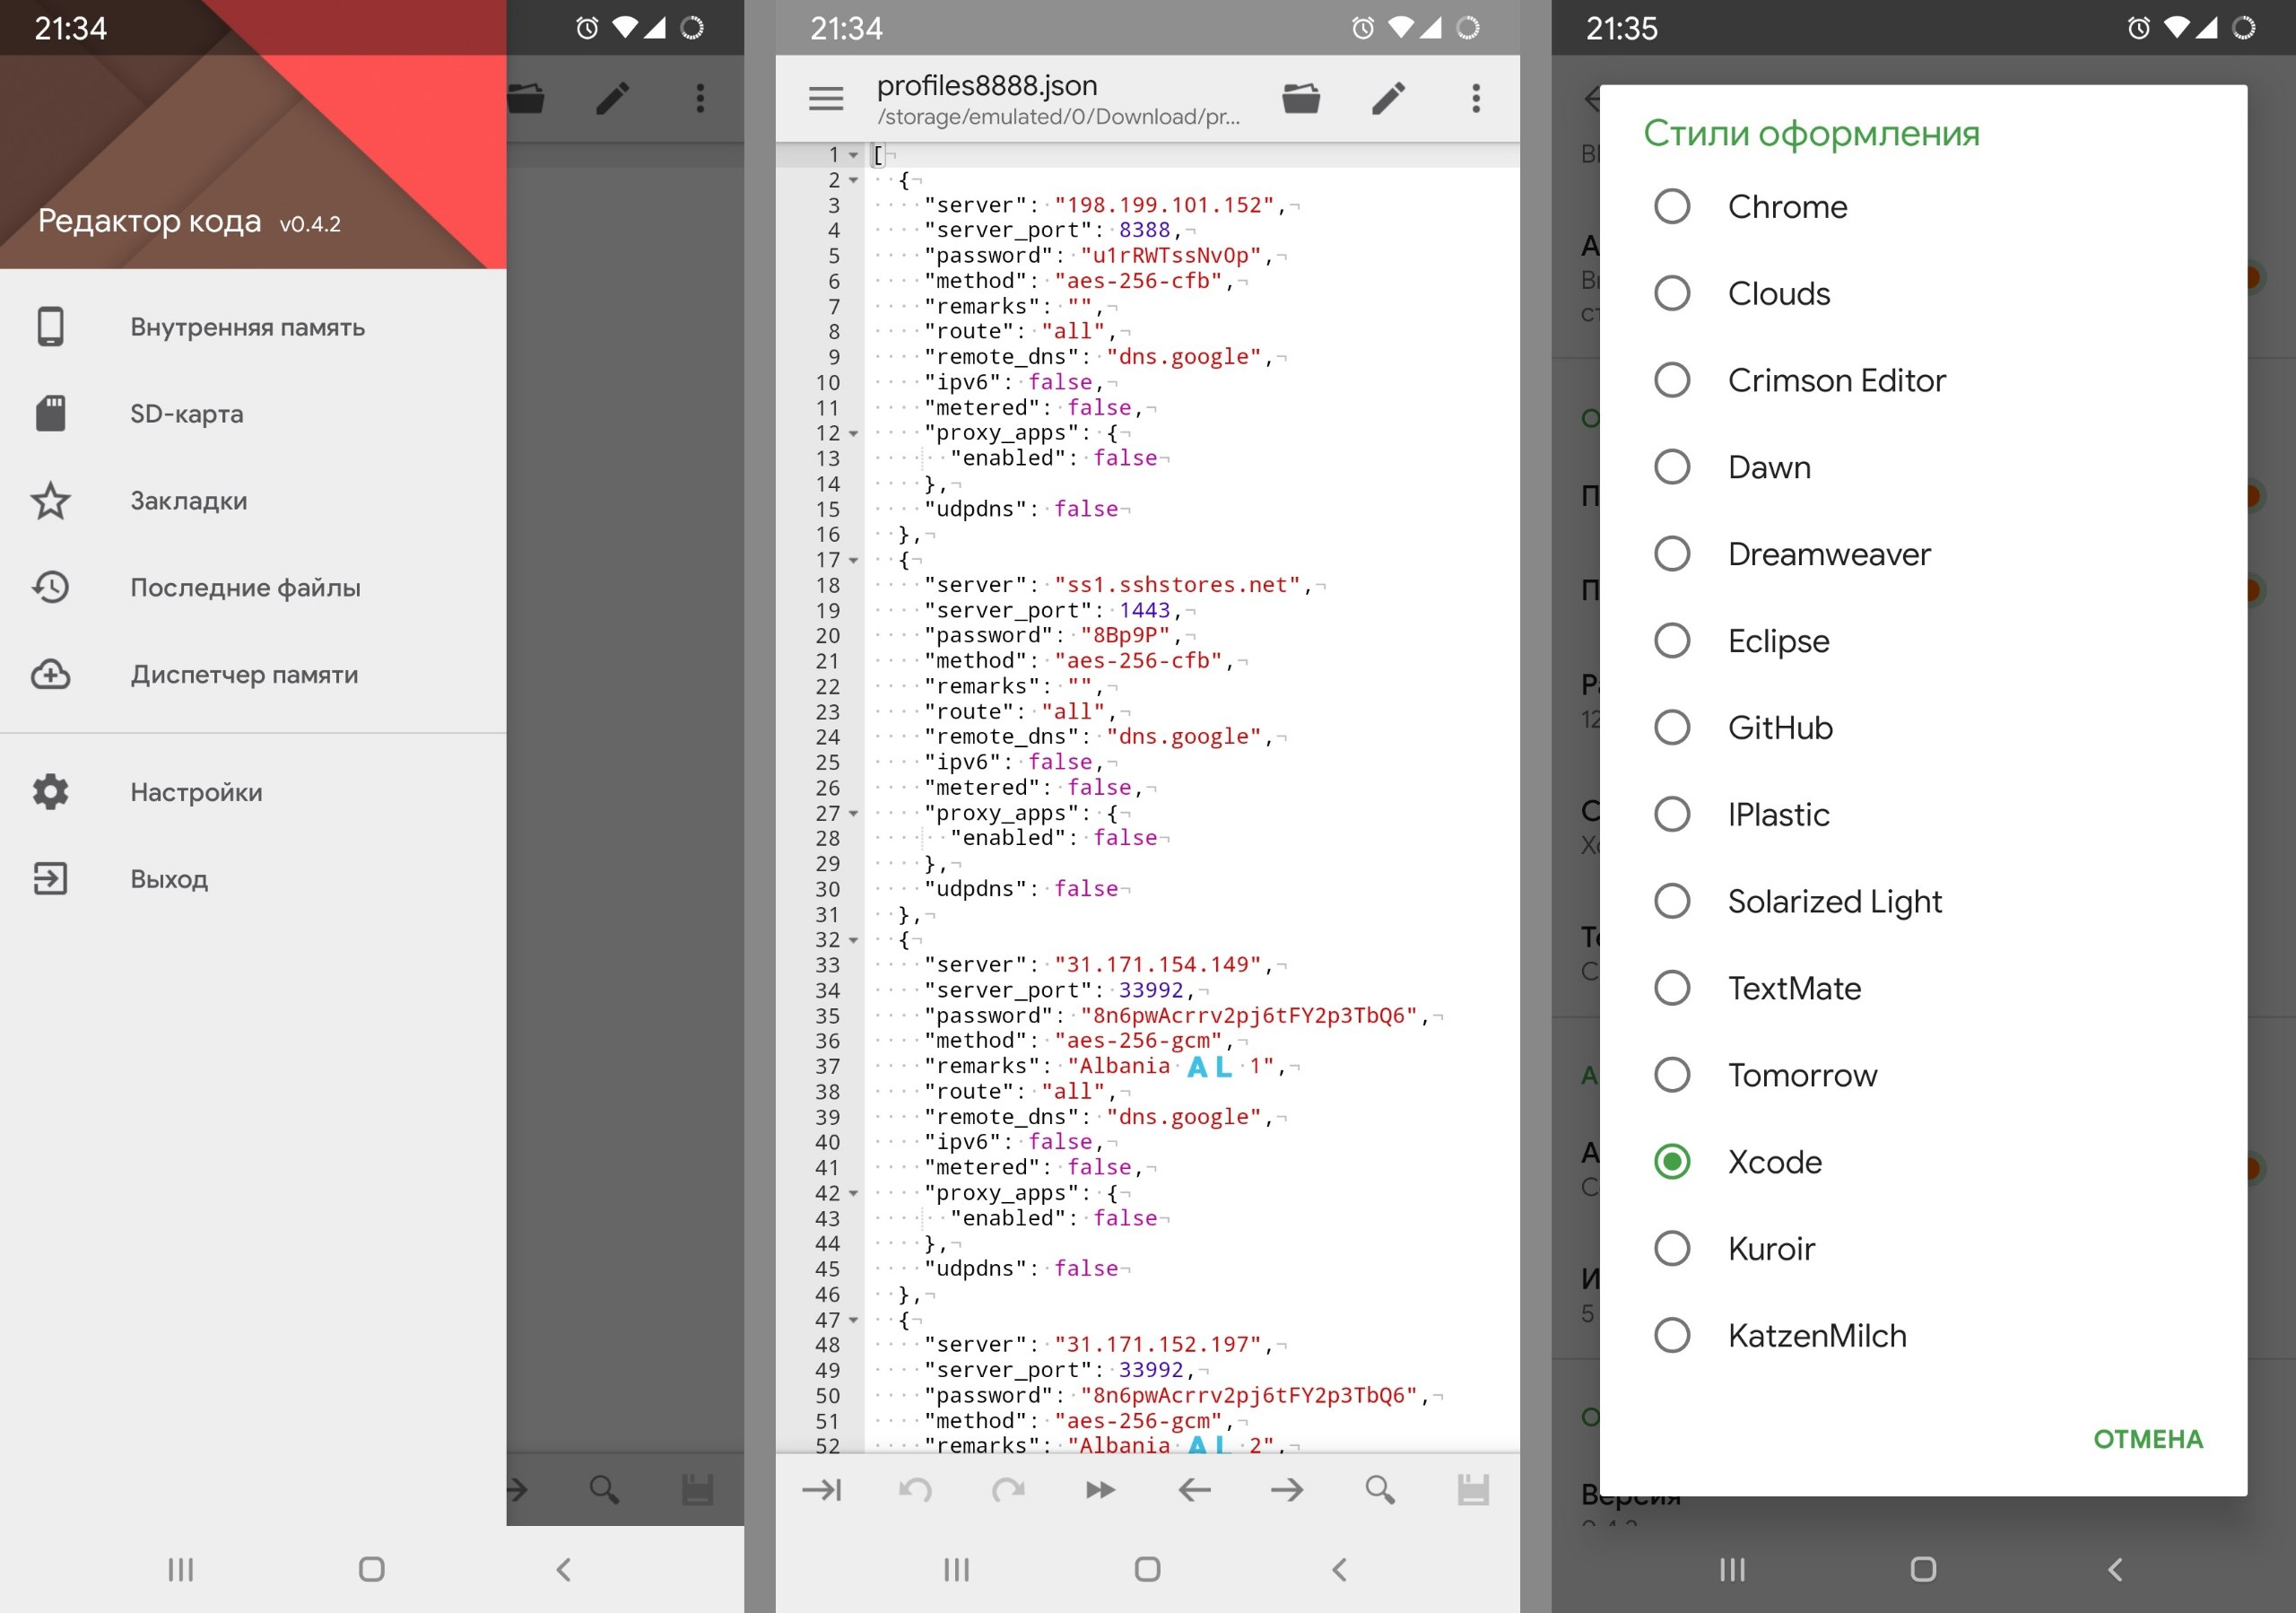This screenshot has height=1613, width=2296.
Task: Tap the undo arrow in bottom toolbar
Action: tap(915, 1490)
